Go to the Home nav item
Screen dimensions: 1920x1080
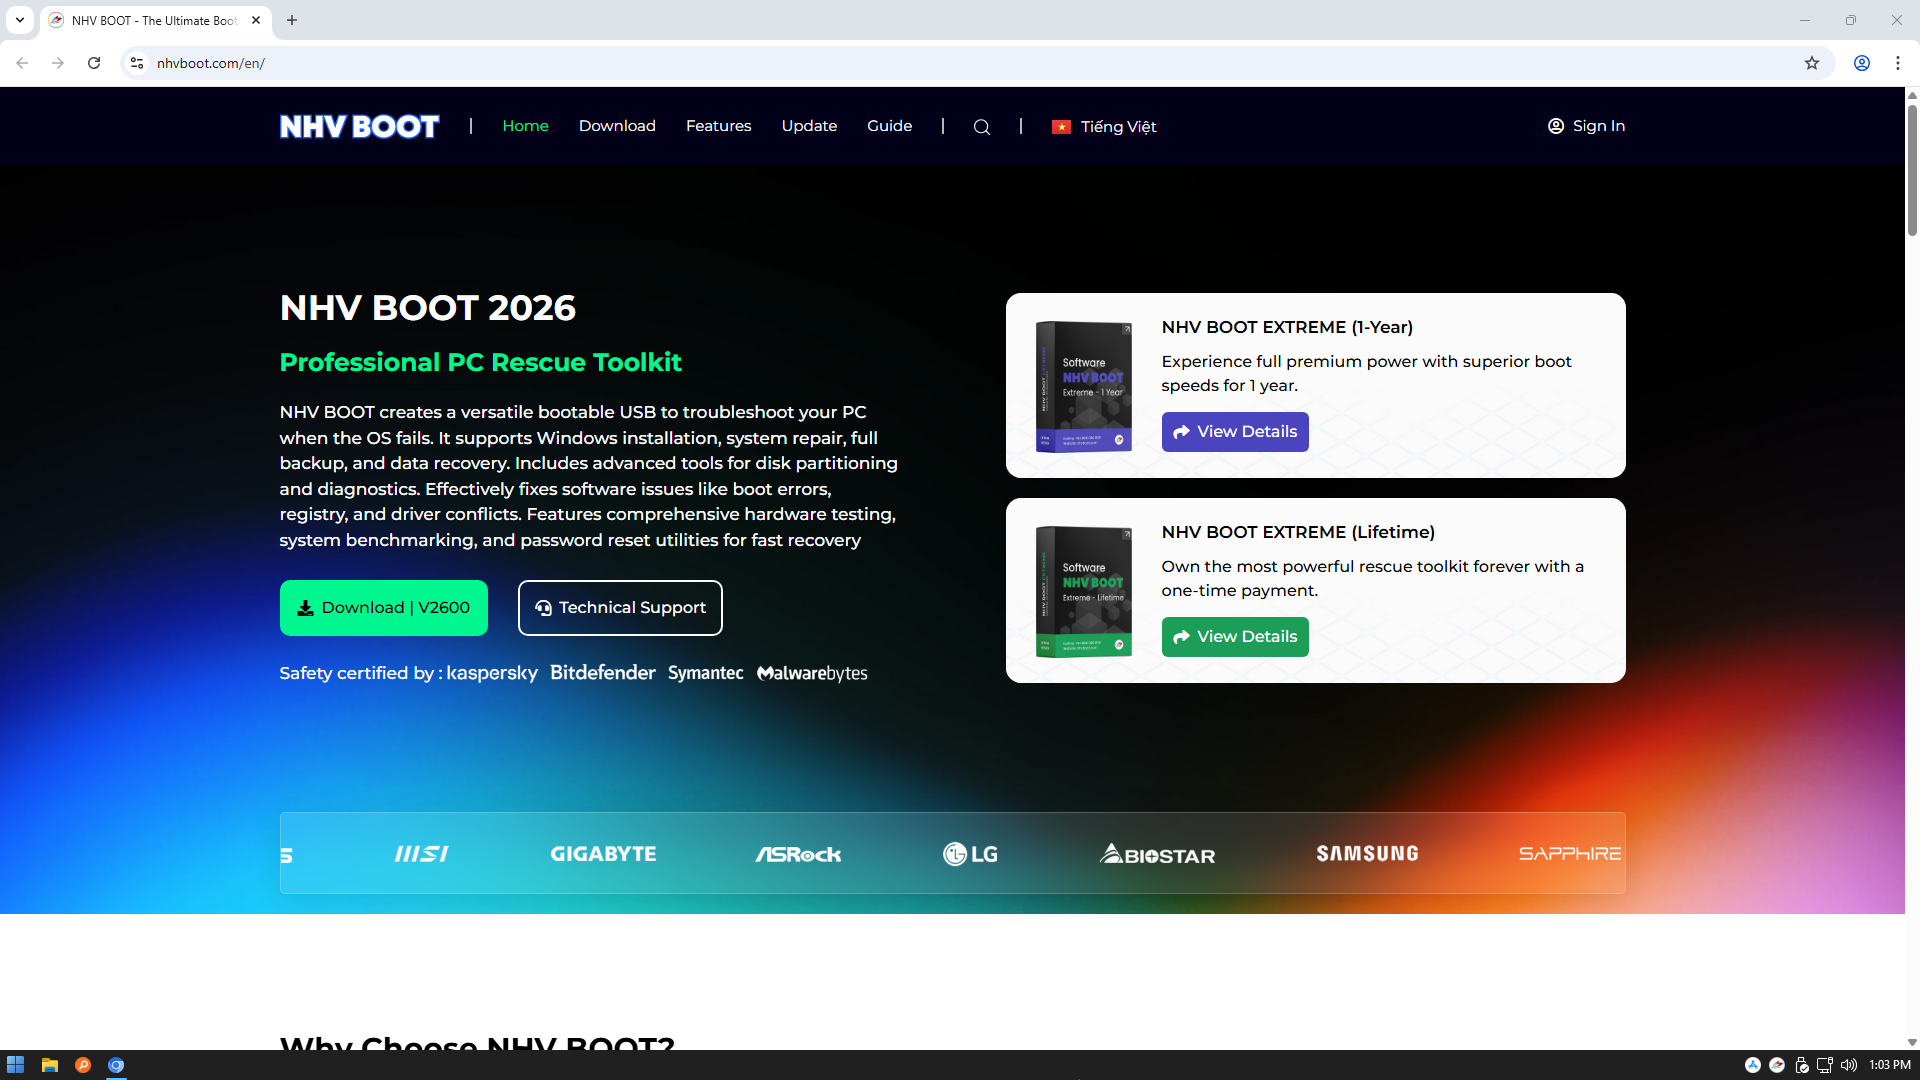point(525,126)
